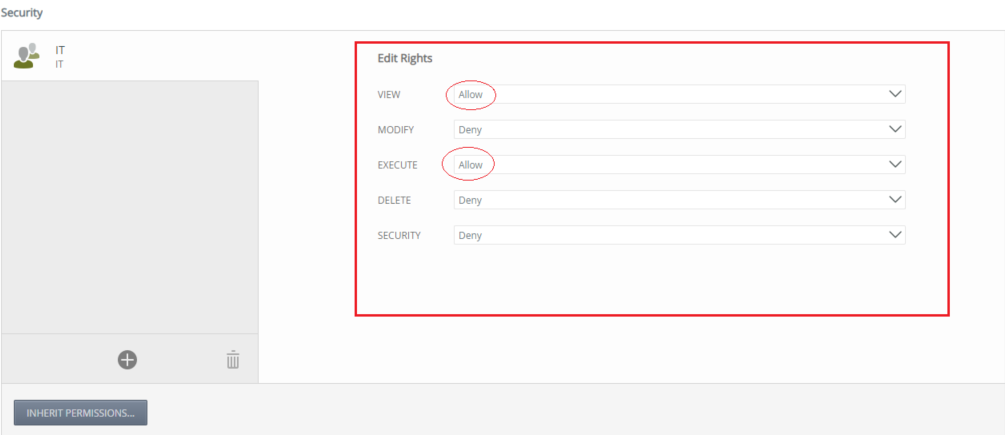Expand the EXECUTE dropdown chevron arrow

click(x=895, y=164)
